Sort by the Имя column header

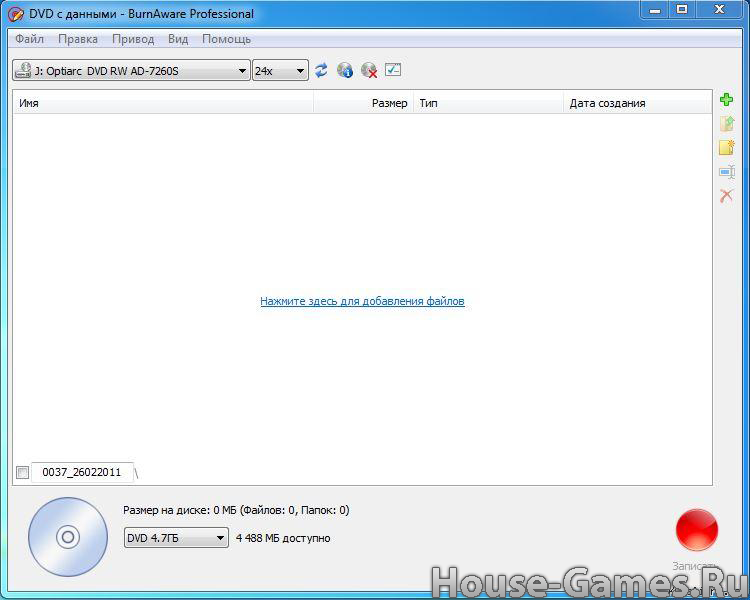pyautogui.click(x=163, y=103)
